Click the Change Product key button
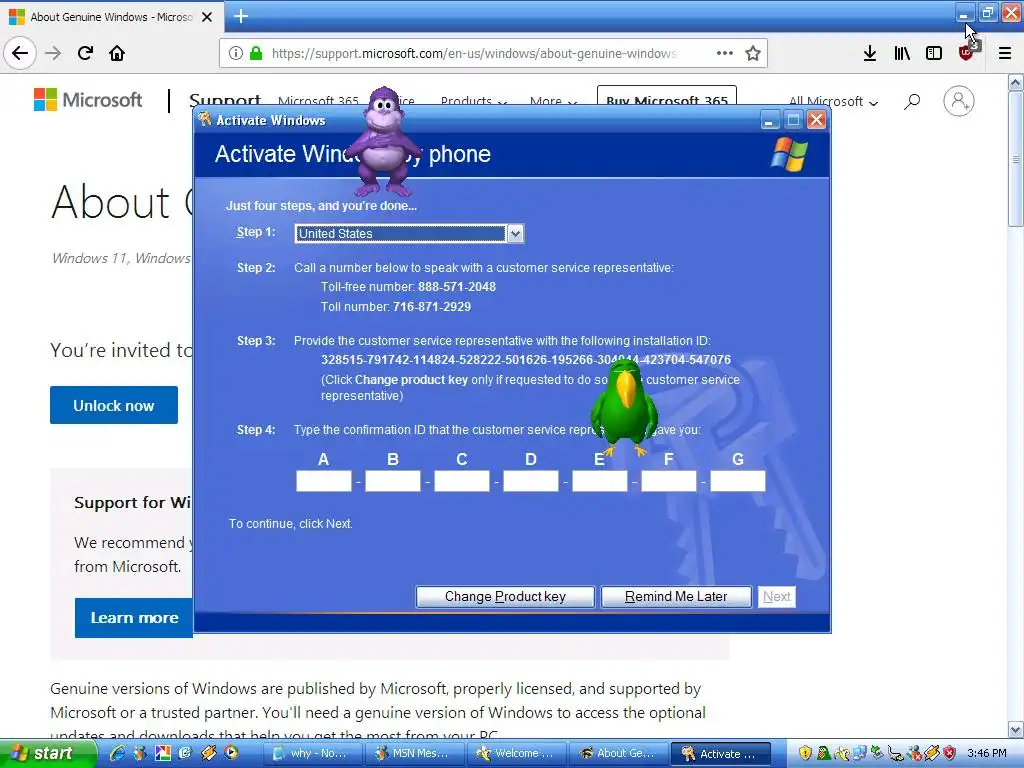This screenshot has height=768, width=1024. (505, 596)
